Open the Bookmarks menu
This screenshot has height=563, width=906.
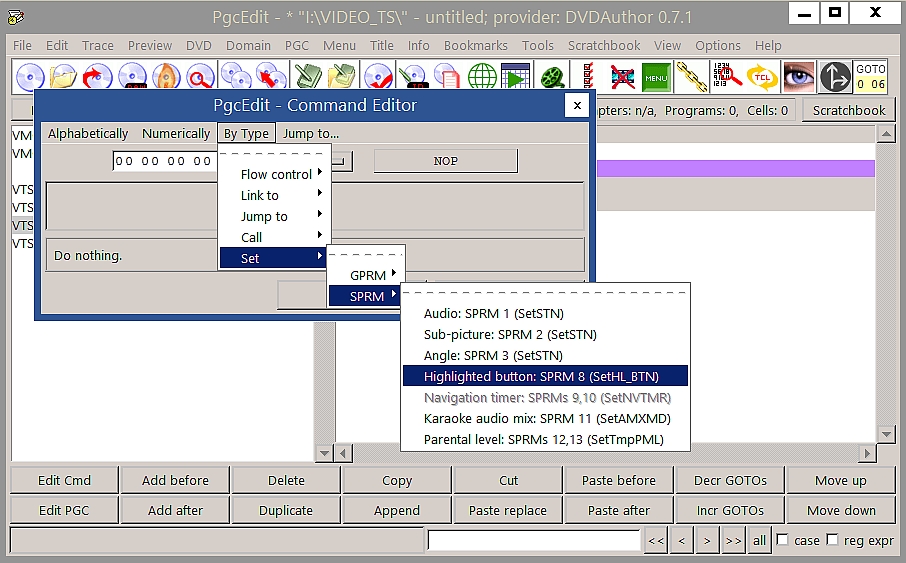[x=476, y=45]
